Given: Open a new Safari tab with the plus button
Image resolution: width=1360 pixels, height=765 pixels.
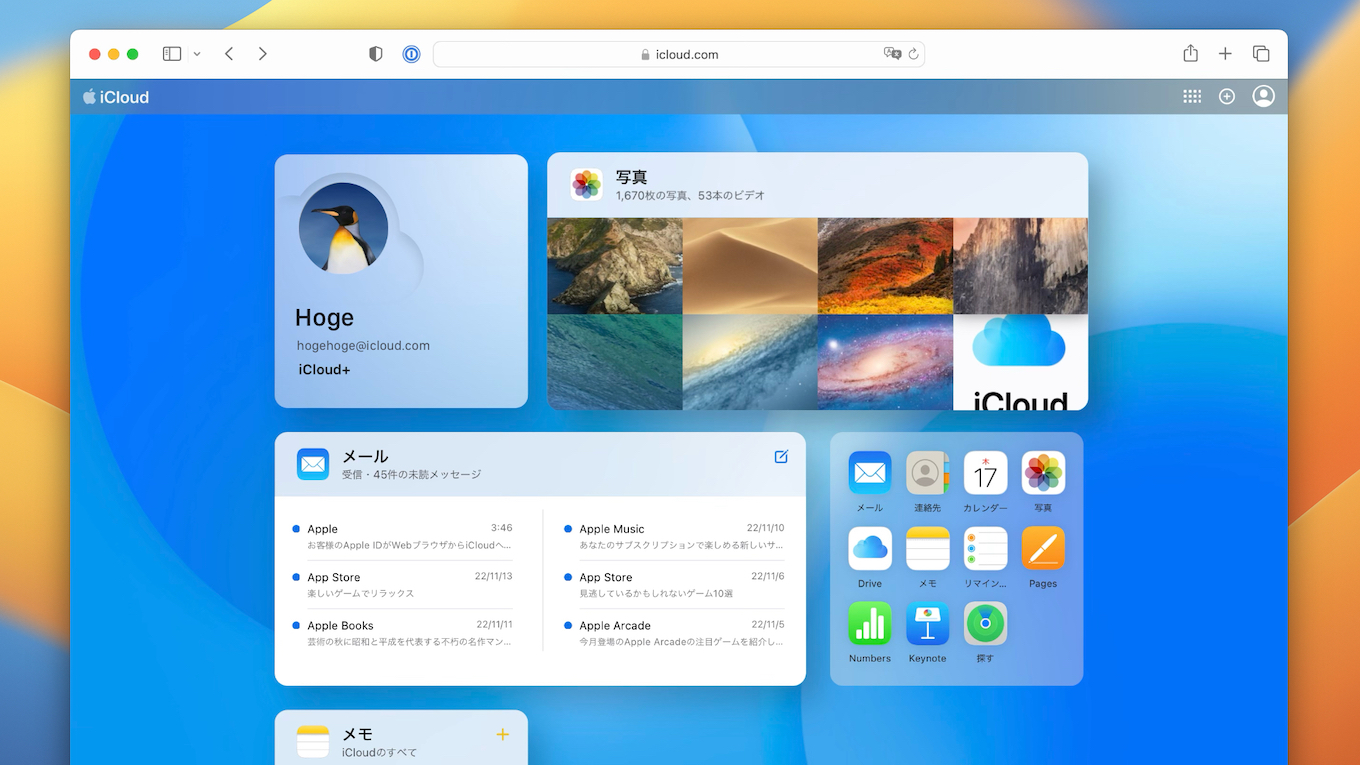Looking at the screenshot, I should 1225,53.
